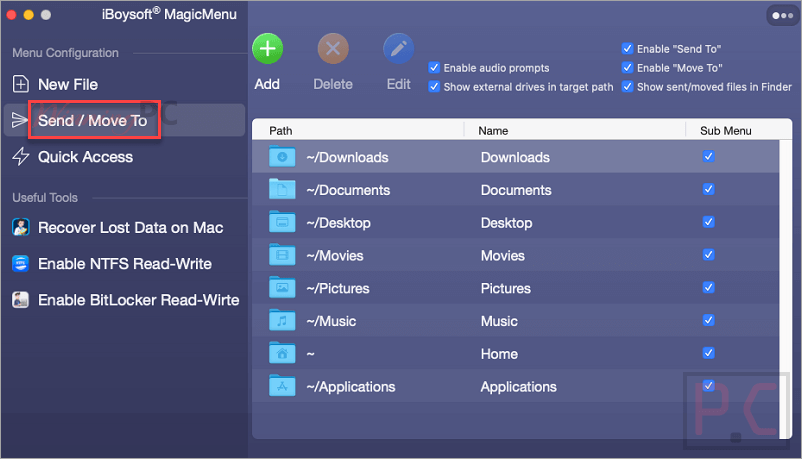The width and height of the screenshot is (802, 459).
Task: Click the Send / Move To paper-plane icon
Action: 19,120
